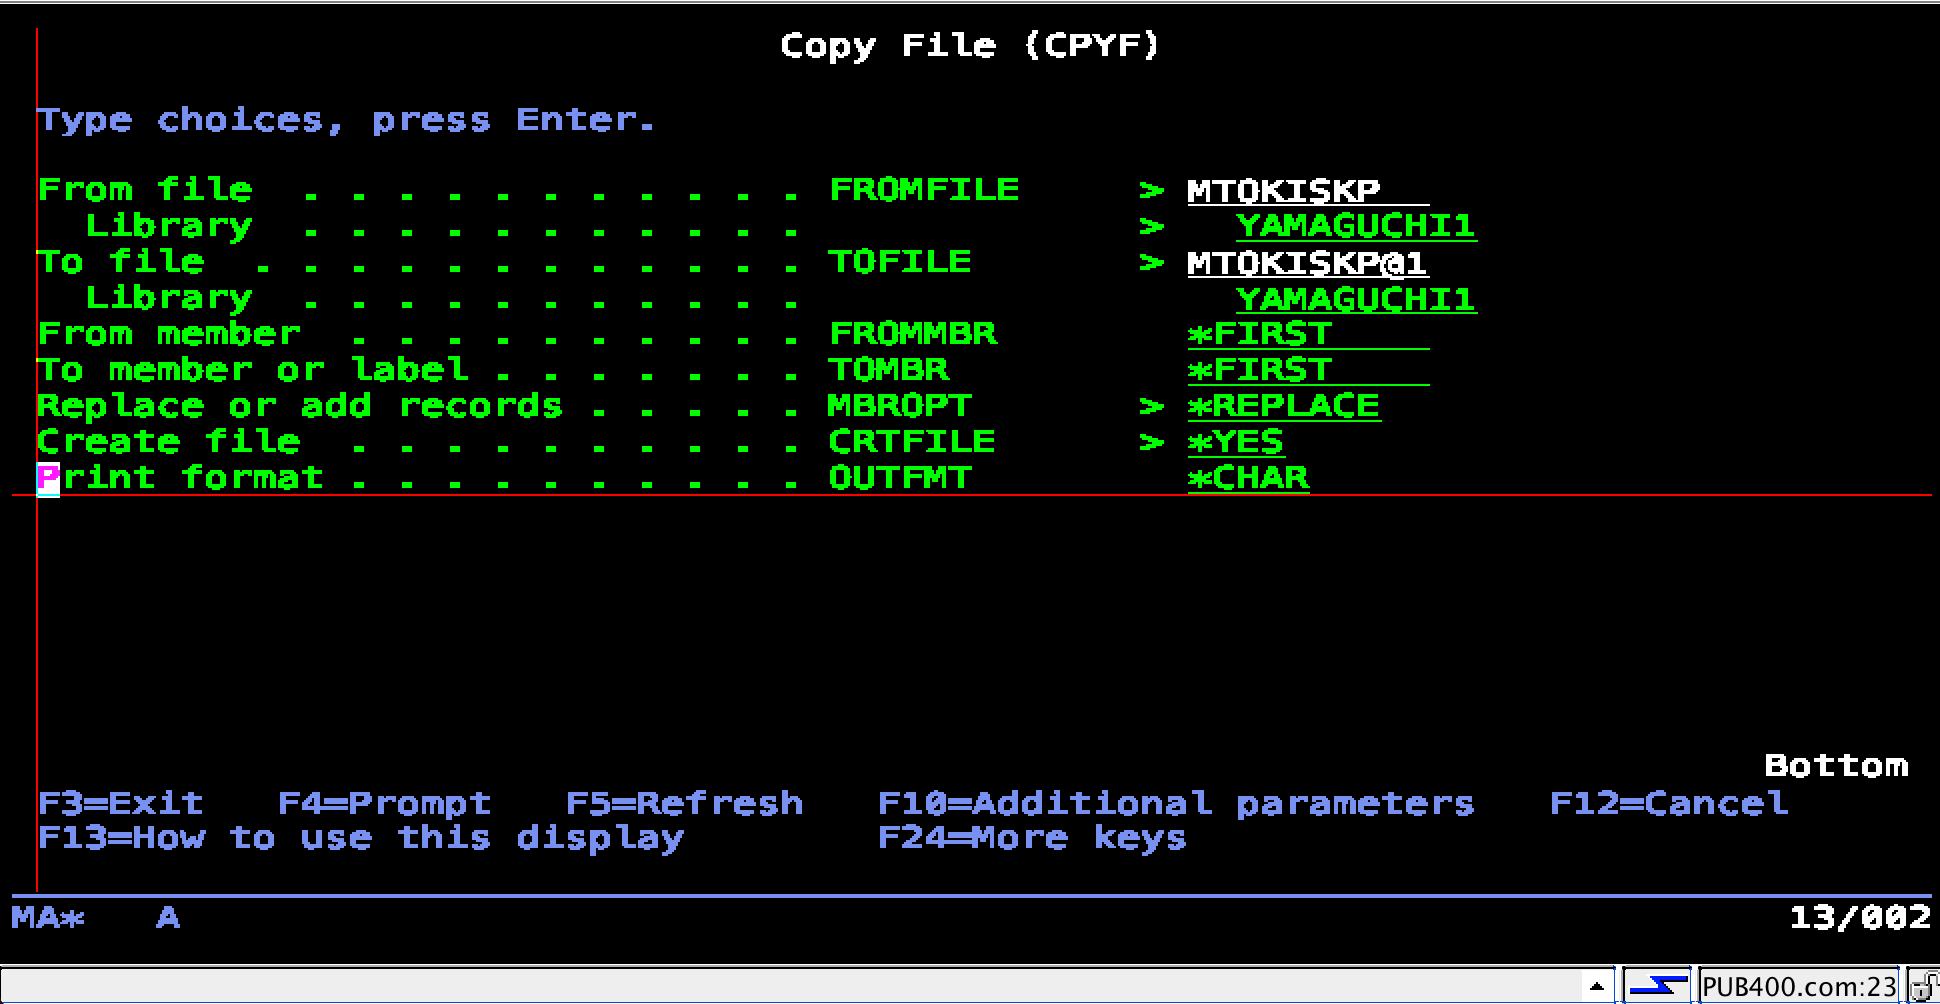The width and height of the screenshot is (1940, 1004).
Task: Click F5=Refresh function key label
Action: (x=685, y=803)
